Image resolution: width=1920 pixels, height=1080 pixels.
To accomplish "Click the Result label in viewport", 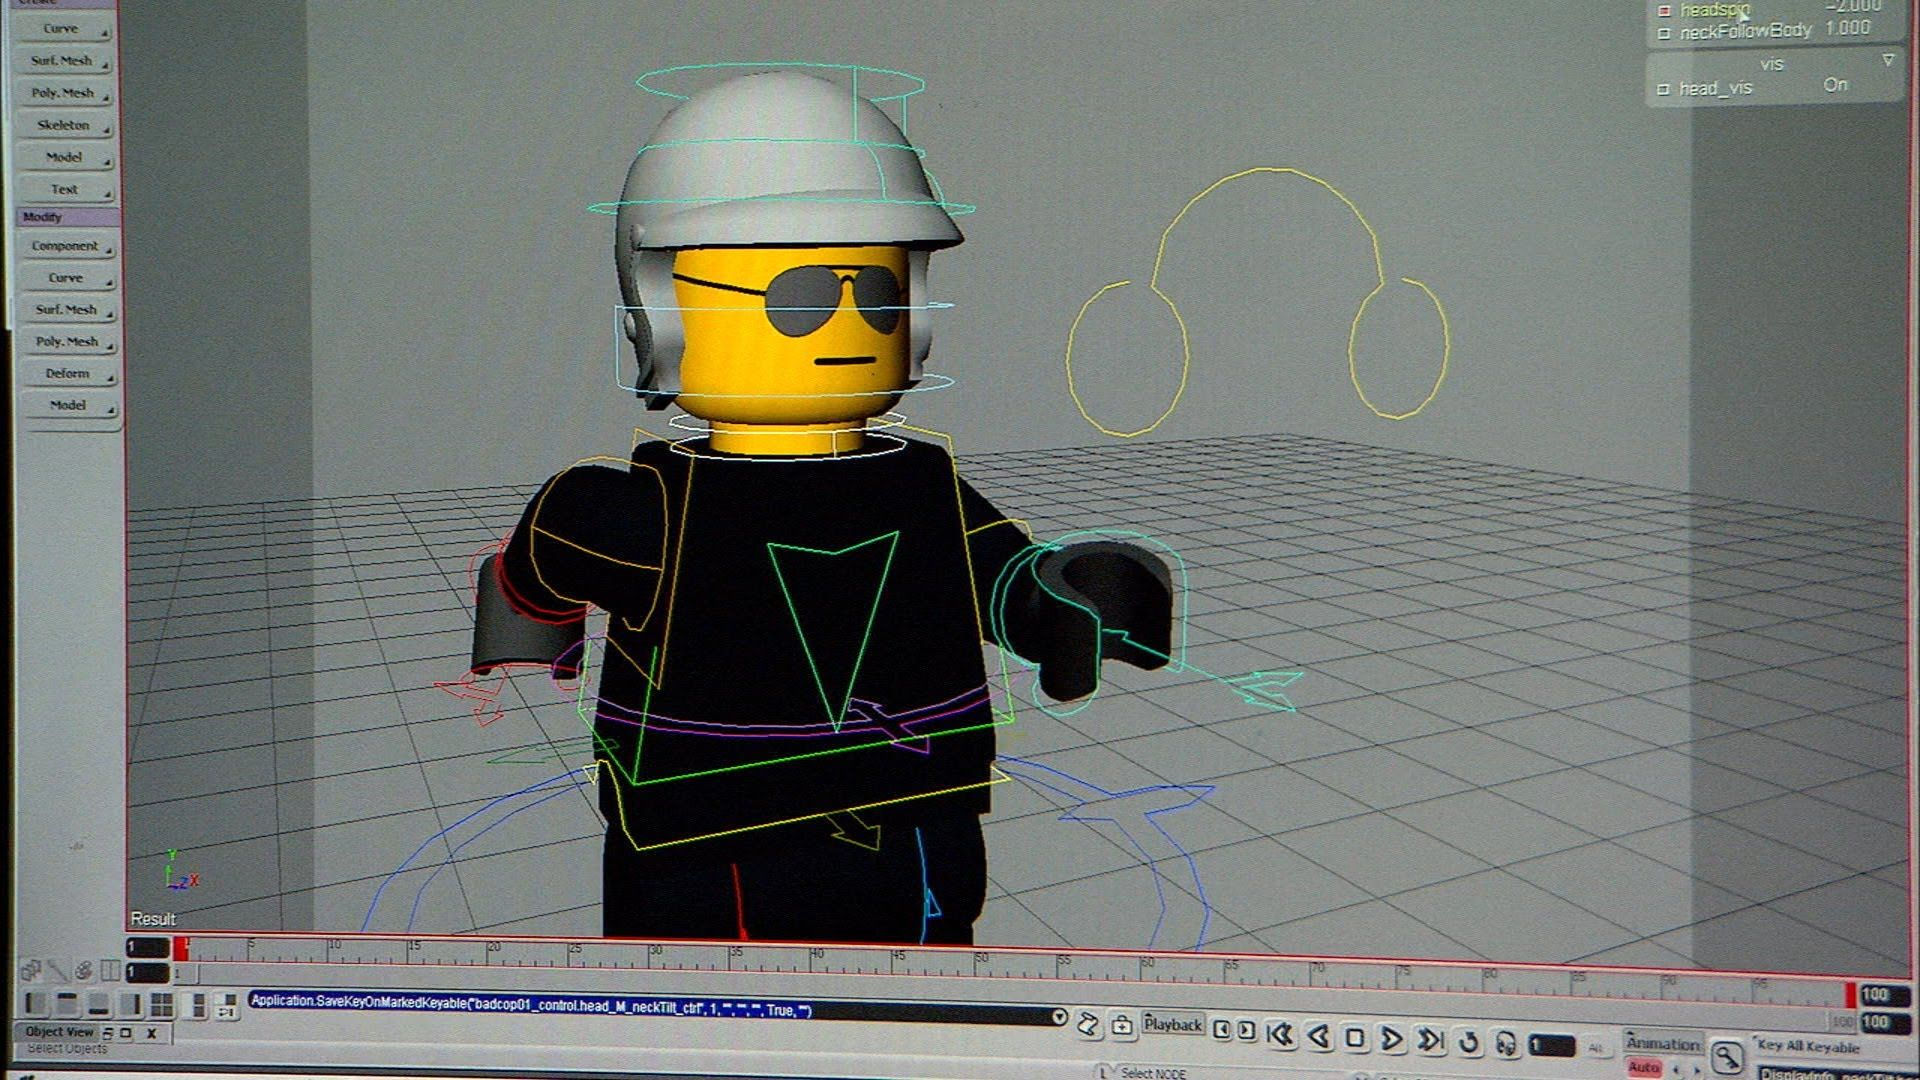I will tap(153, 919).
